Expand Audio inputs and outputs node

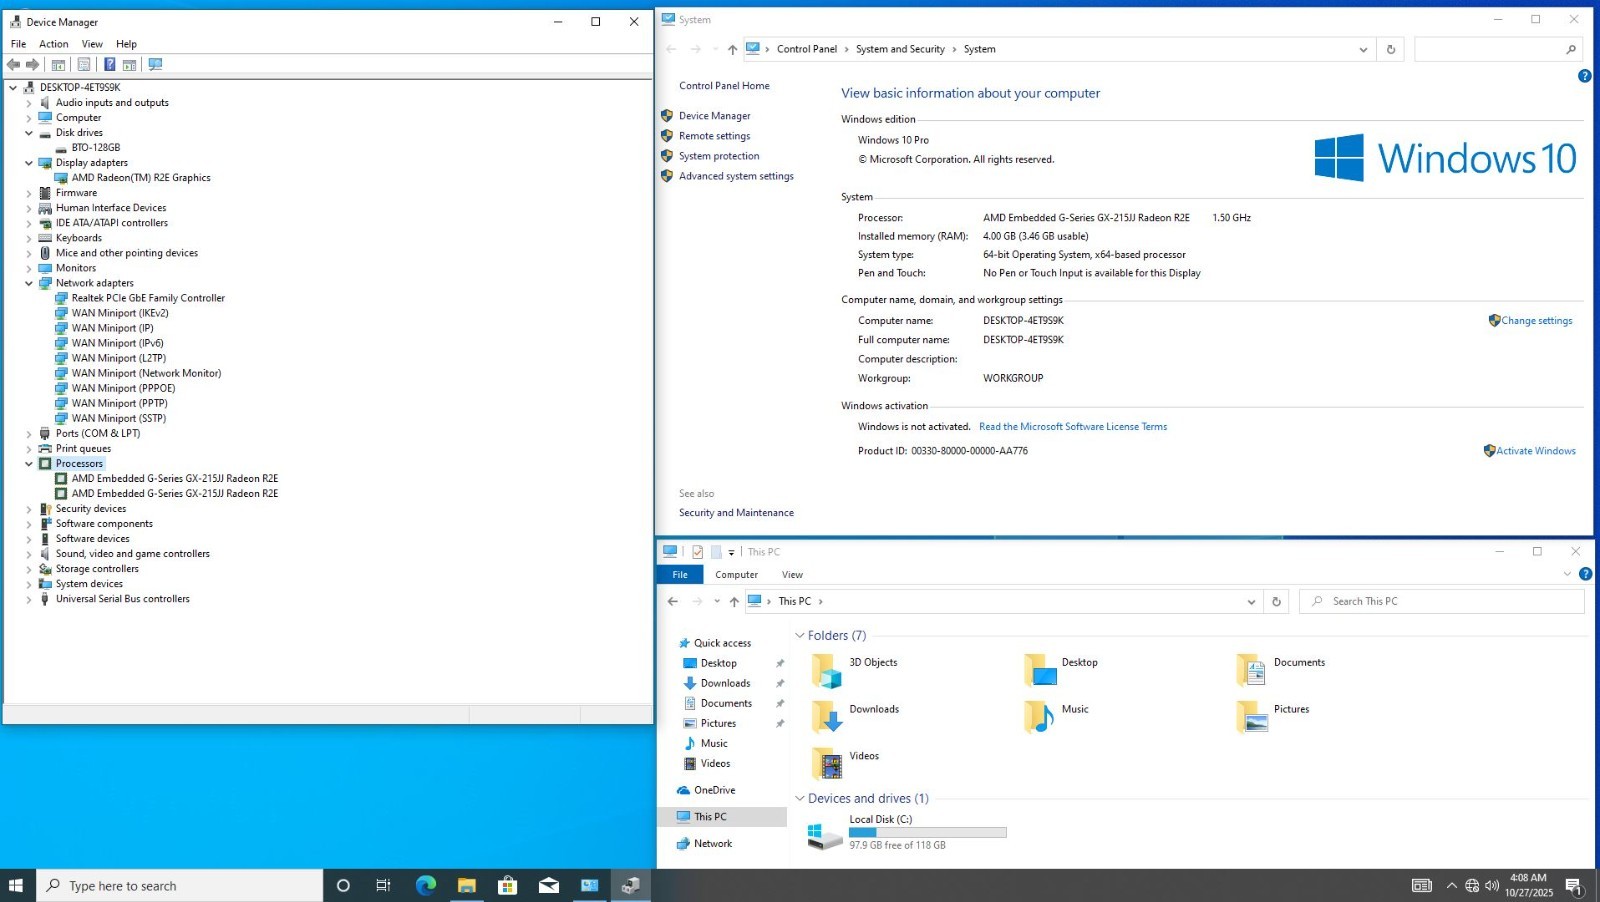click(x=29, y=103)
